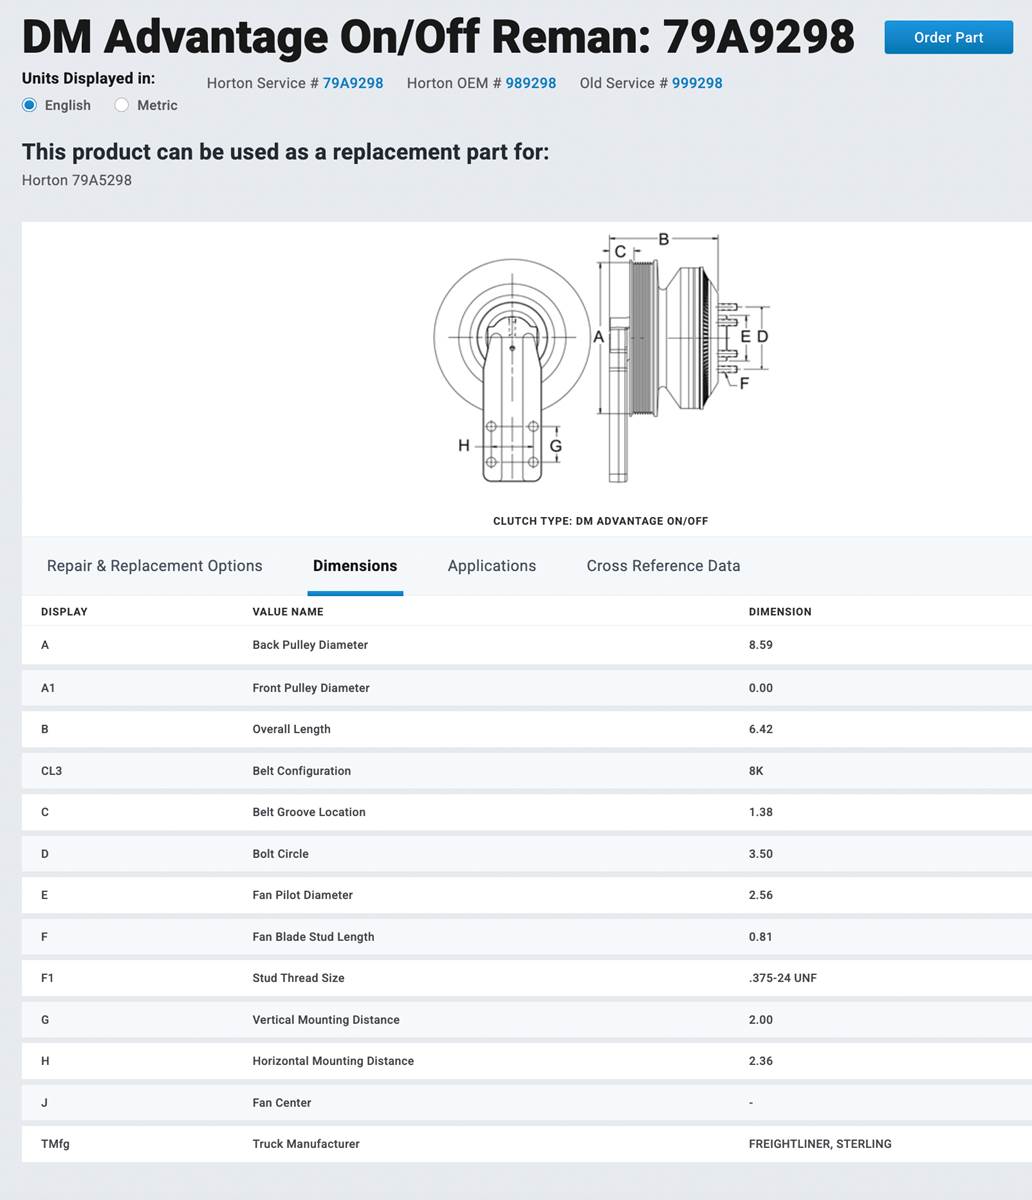Select the Dimensions tab
This screenshot has width=1032, height=1200.
354,566
